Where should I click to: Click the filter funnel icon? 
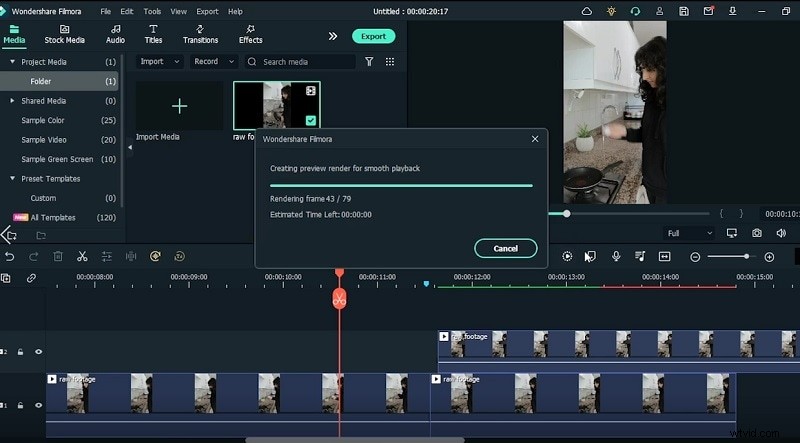click(369, 62)
